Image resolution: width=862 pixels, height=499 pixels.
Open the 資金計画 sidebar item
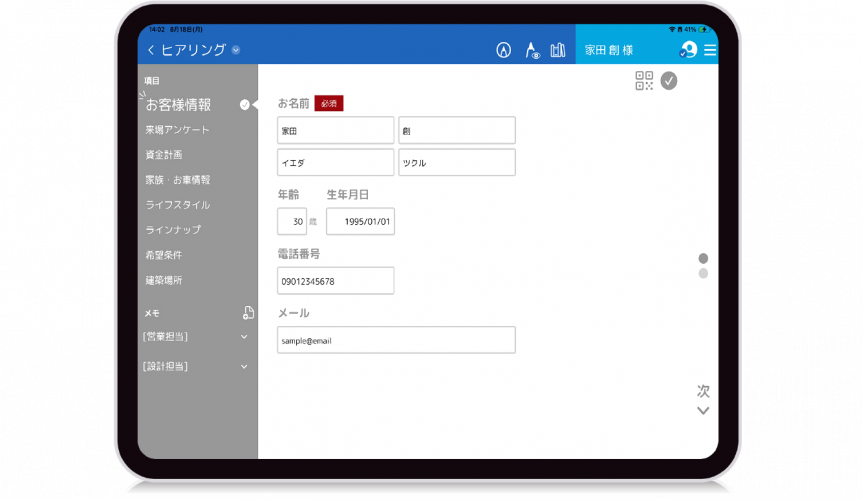(164, 155)
